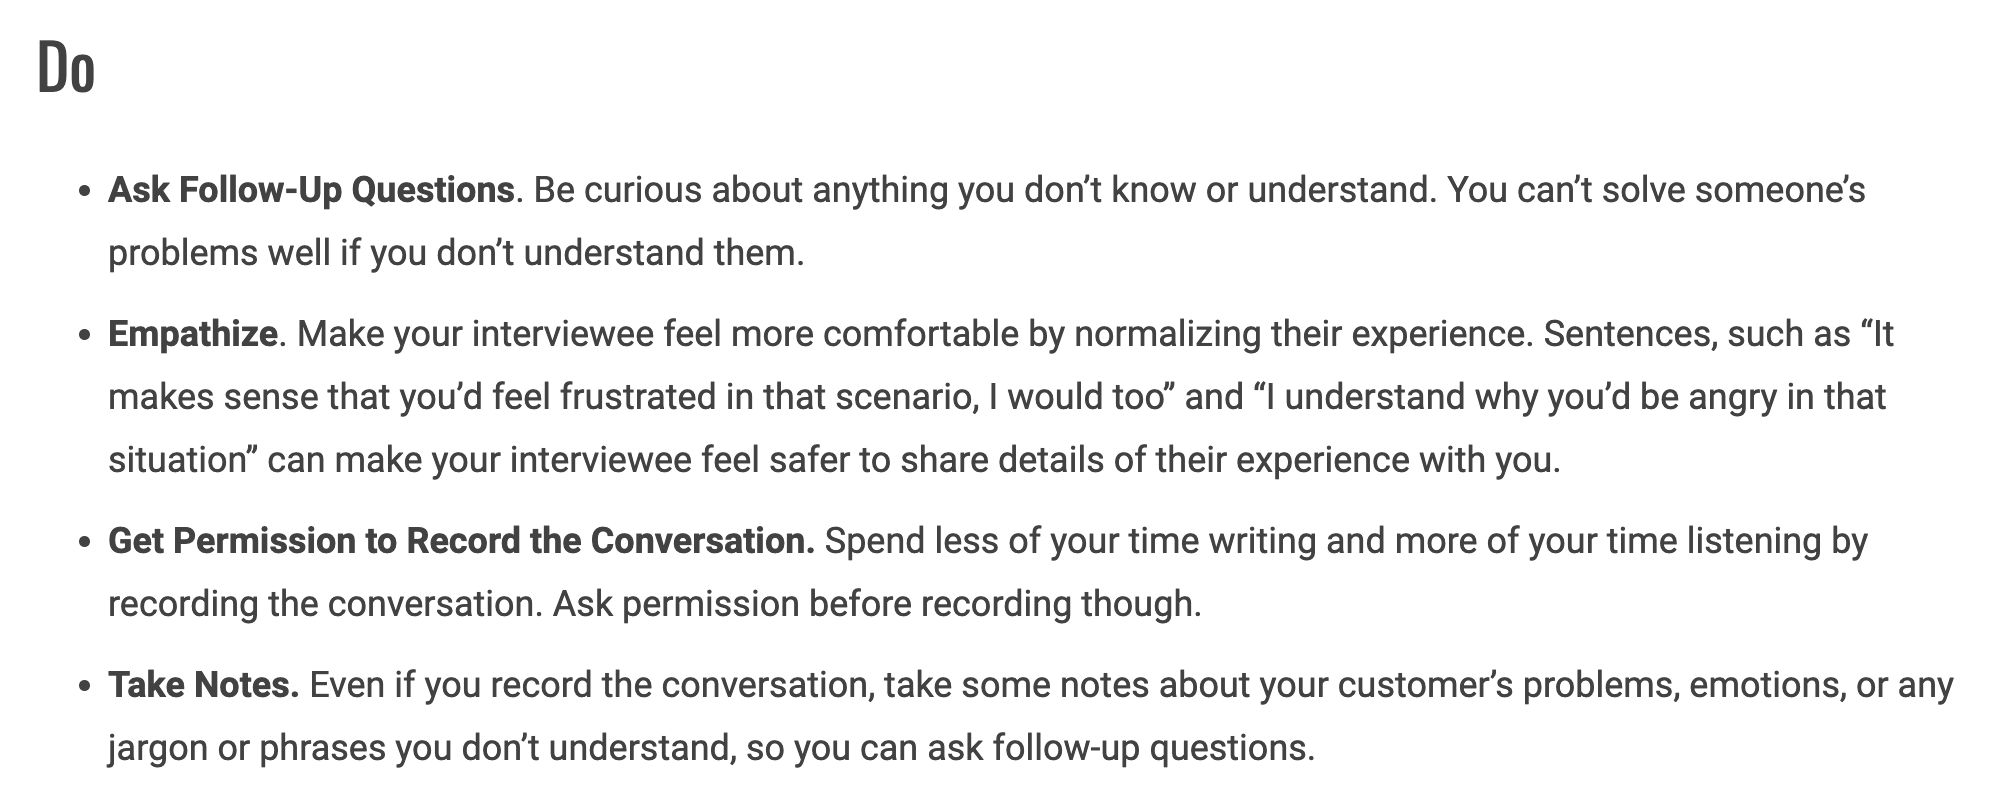Click the bold 'Empathize' text
The height and width of the screenshot is (802, 2016).
[193, 334]
